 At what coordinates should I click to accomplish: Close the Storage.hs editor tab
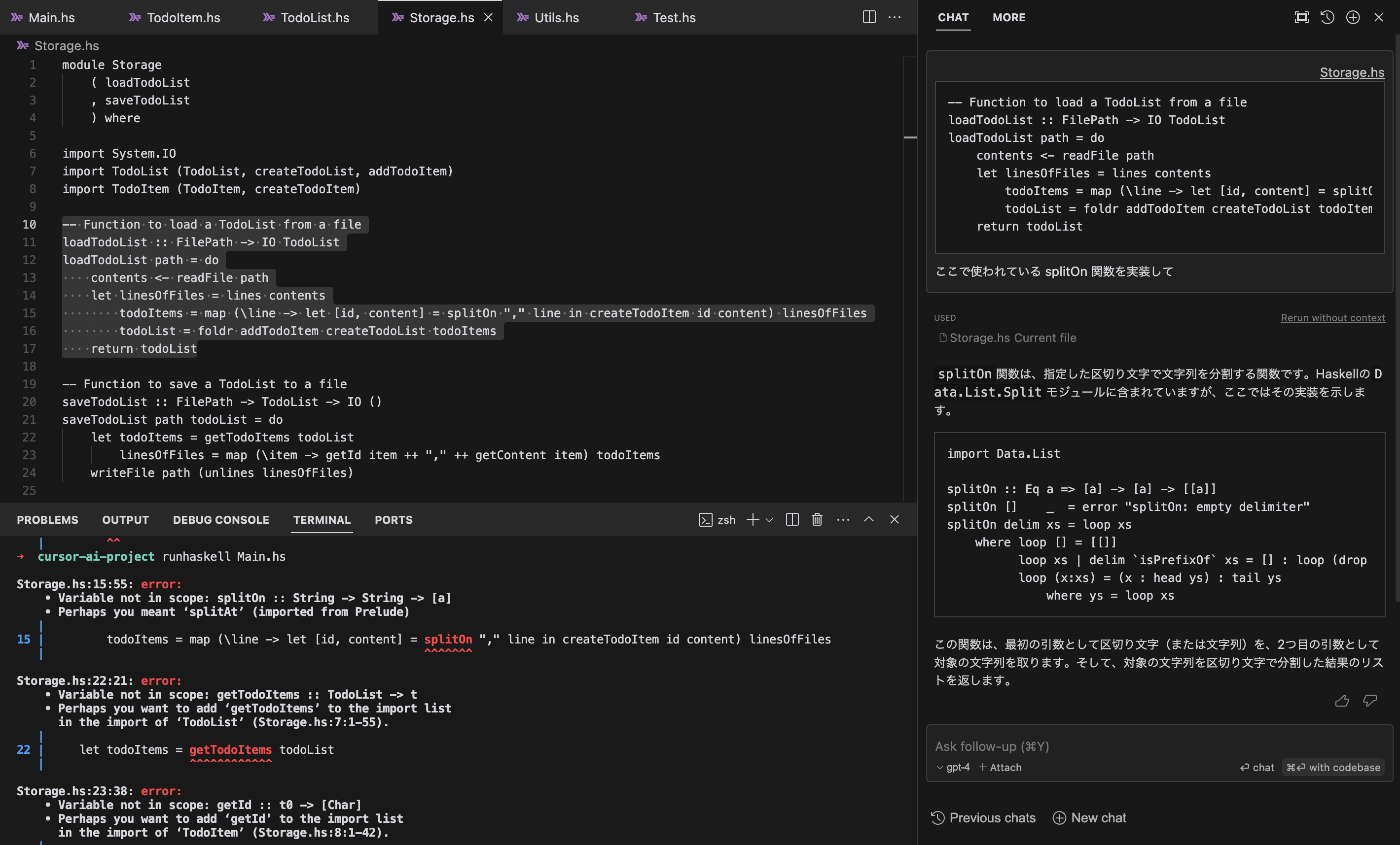coord(488,18)
